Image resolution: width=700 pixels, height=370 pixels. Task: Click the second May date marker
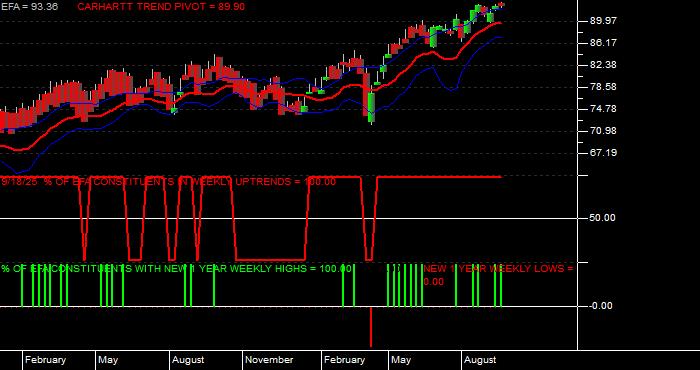pos(401,360)
